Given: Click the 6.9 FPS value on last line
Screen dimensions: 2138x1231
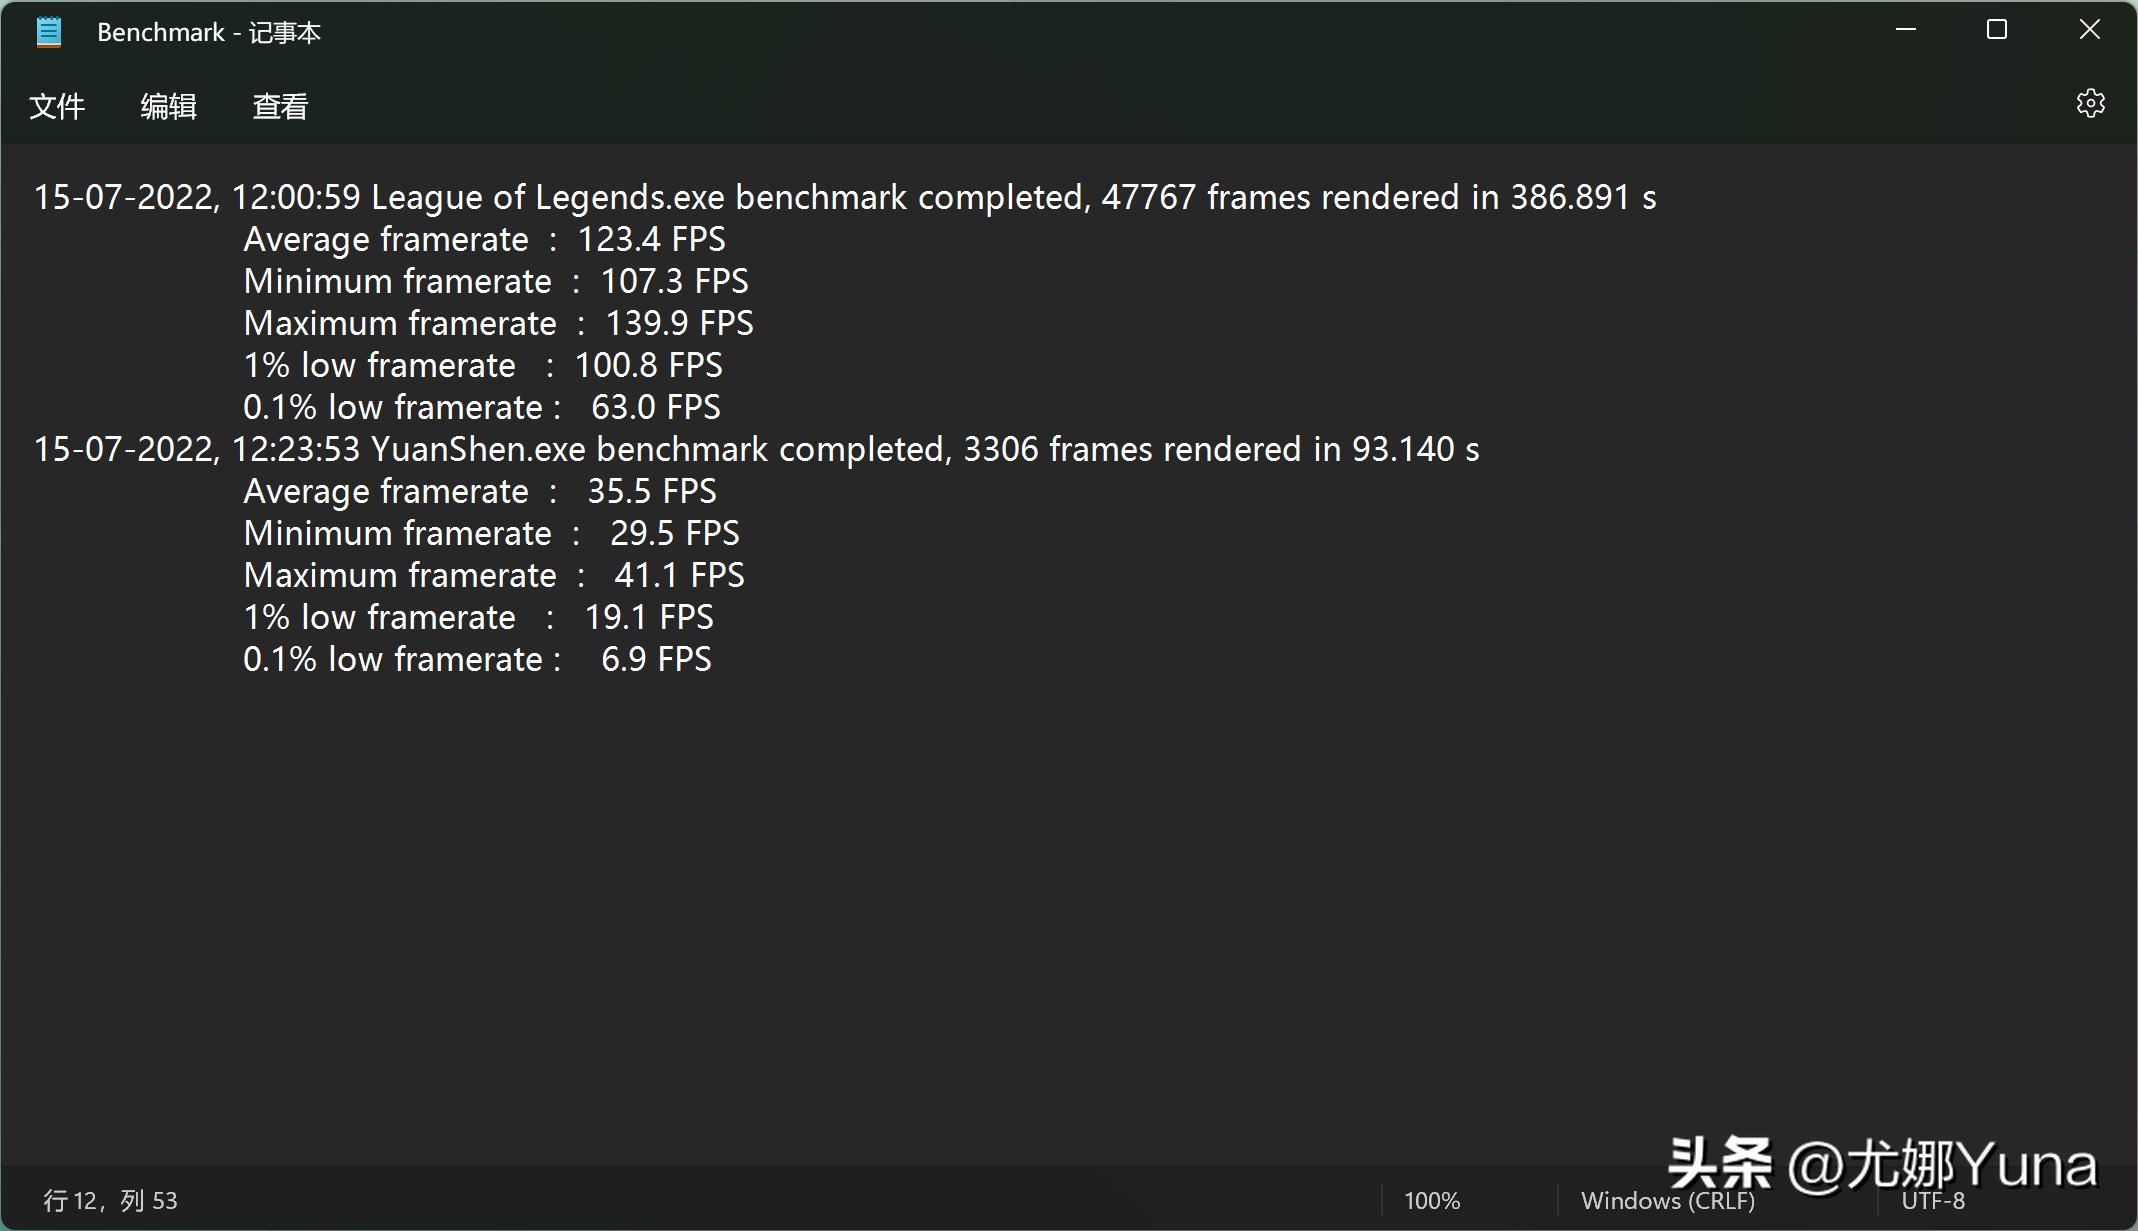Looking at the screenshot, I should click(656, 659).
